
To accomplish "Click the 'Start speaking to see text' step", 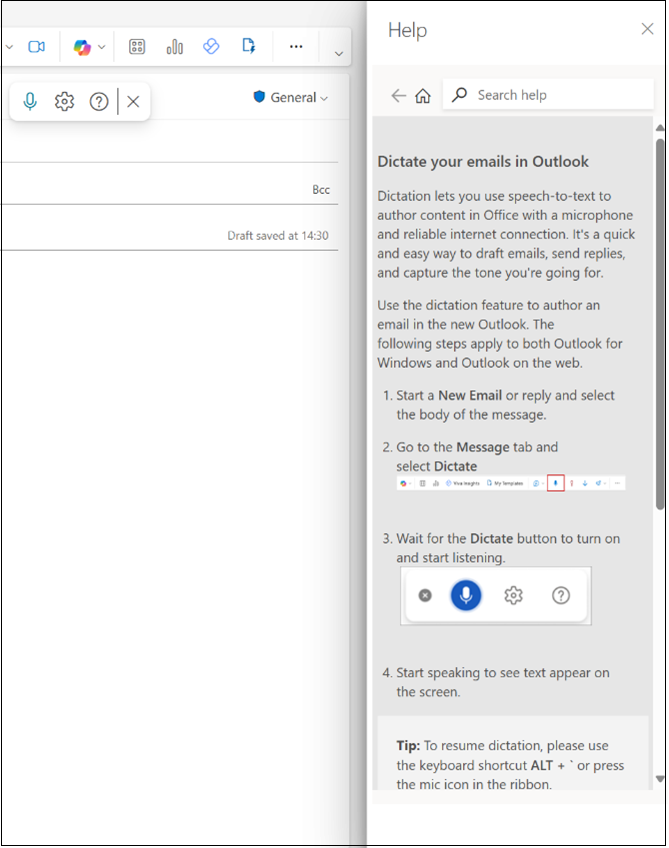I will click(x=502, y=682).
